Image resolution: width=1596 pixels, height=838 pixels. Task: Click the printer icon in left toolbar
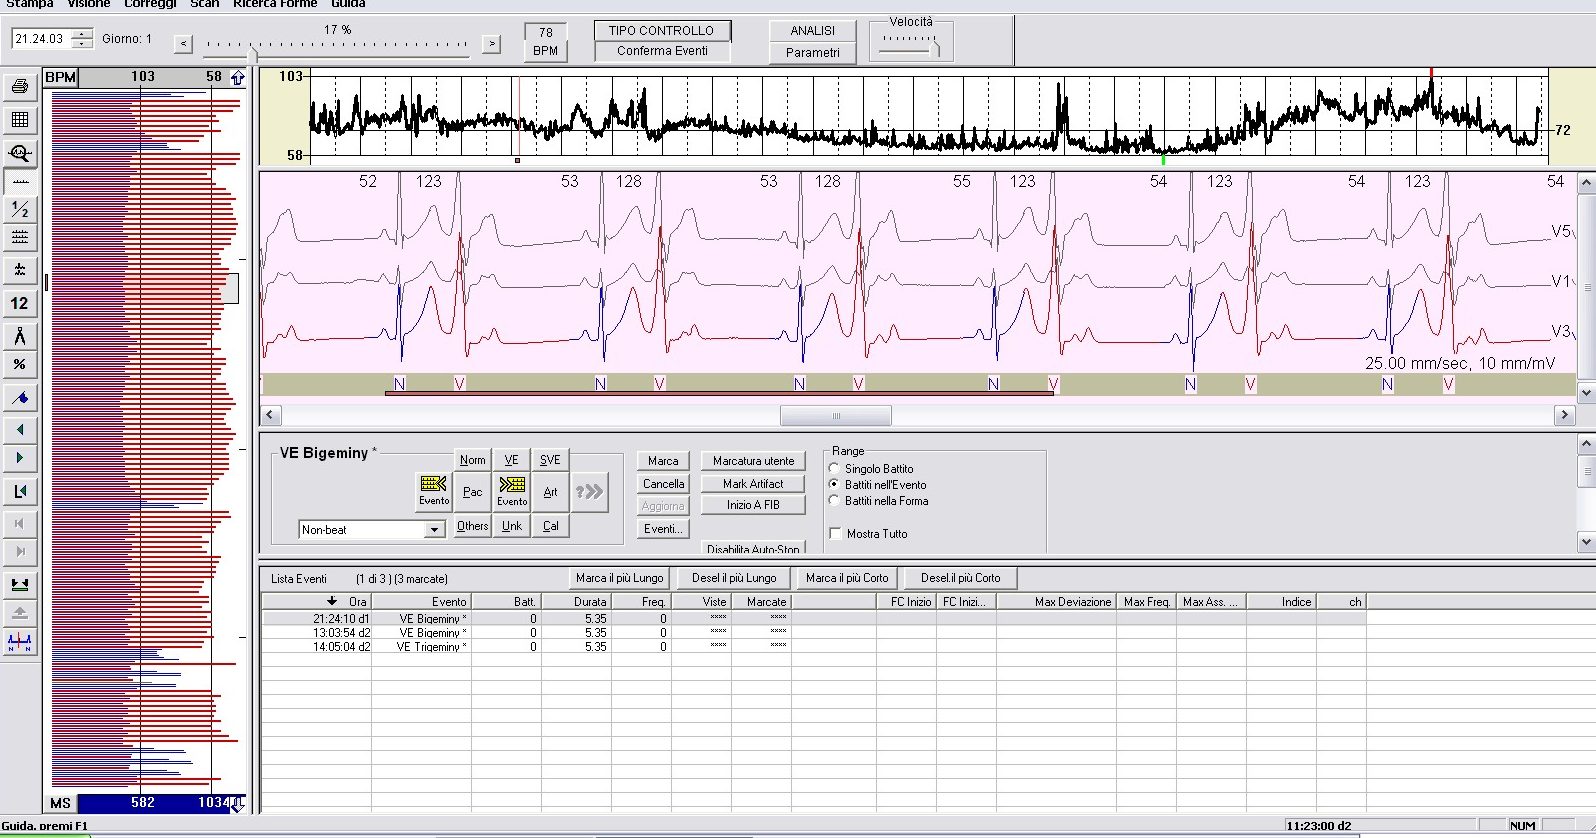click(19, 87)
